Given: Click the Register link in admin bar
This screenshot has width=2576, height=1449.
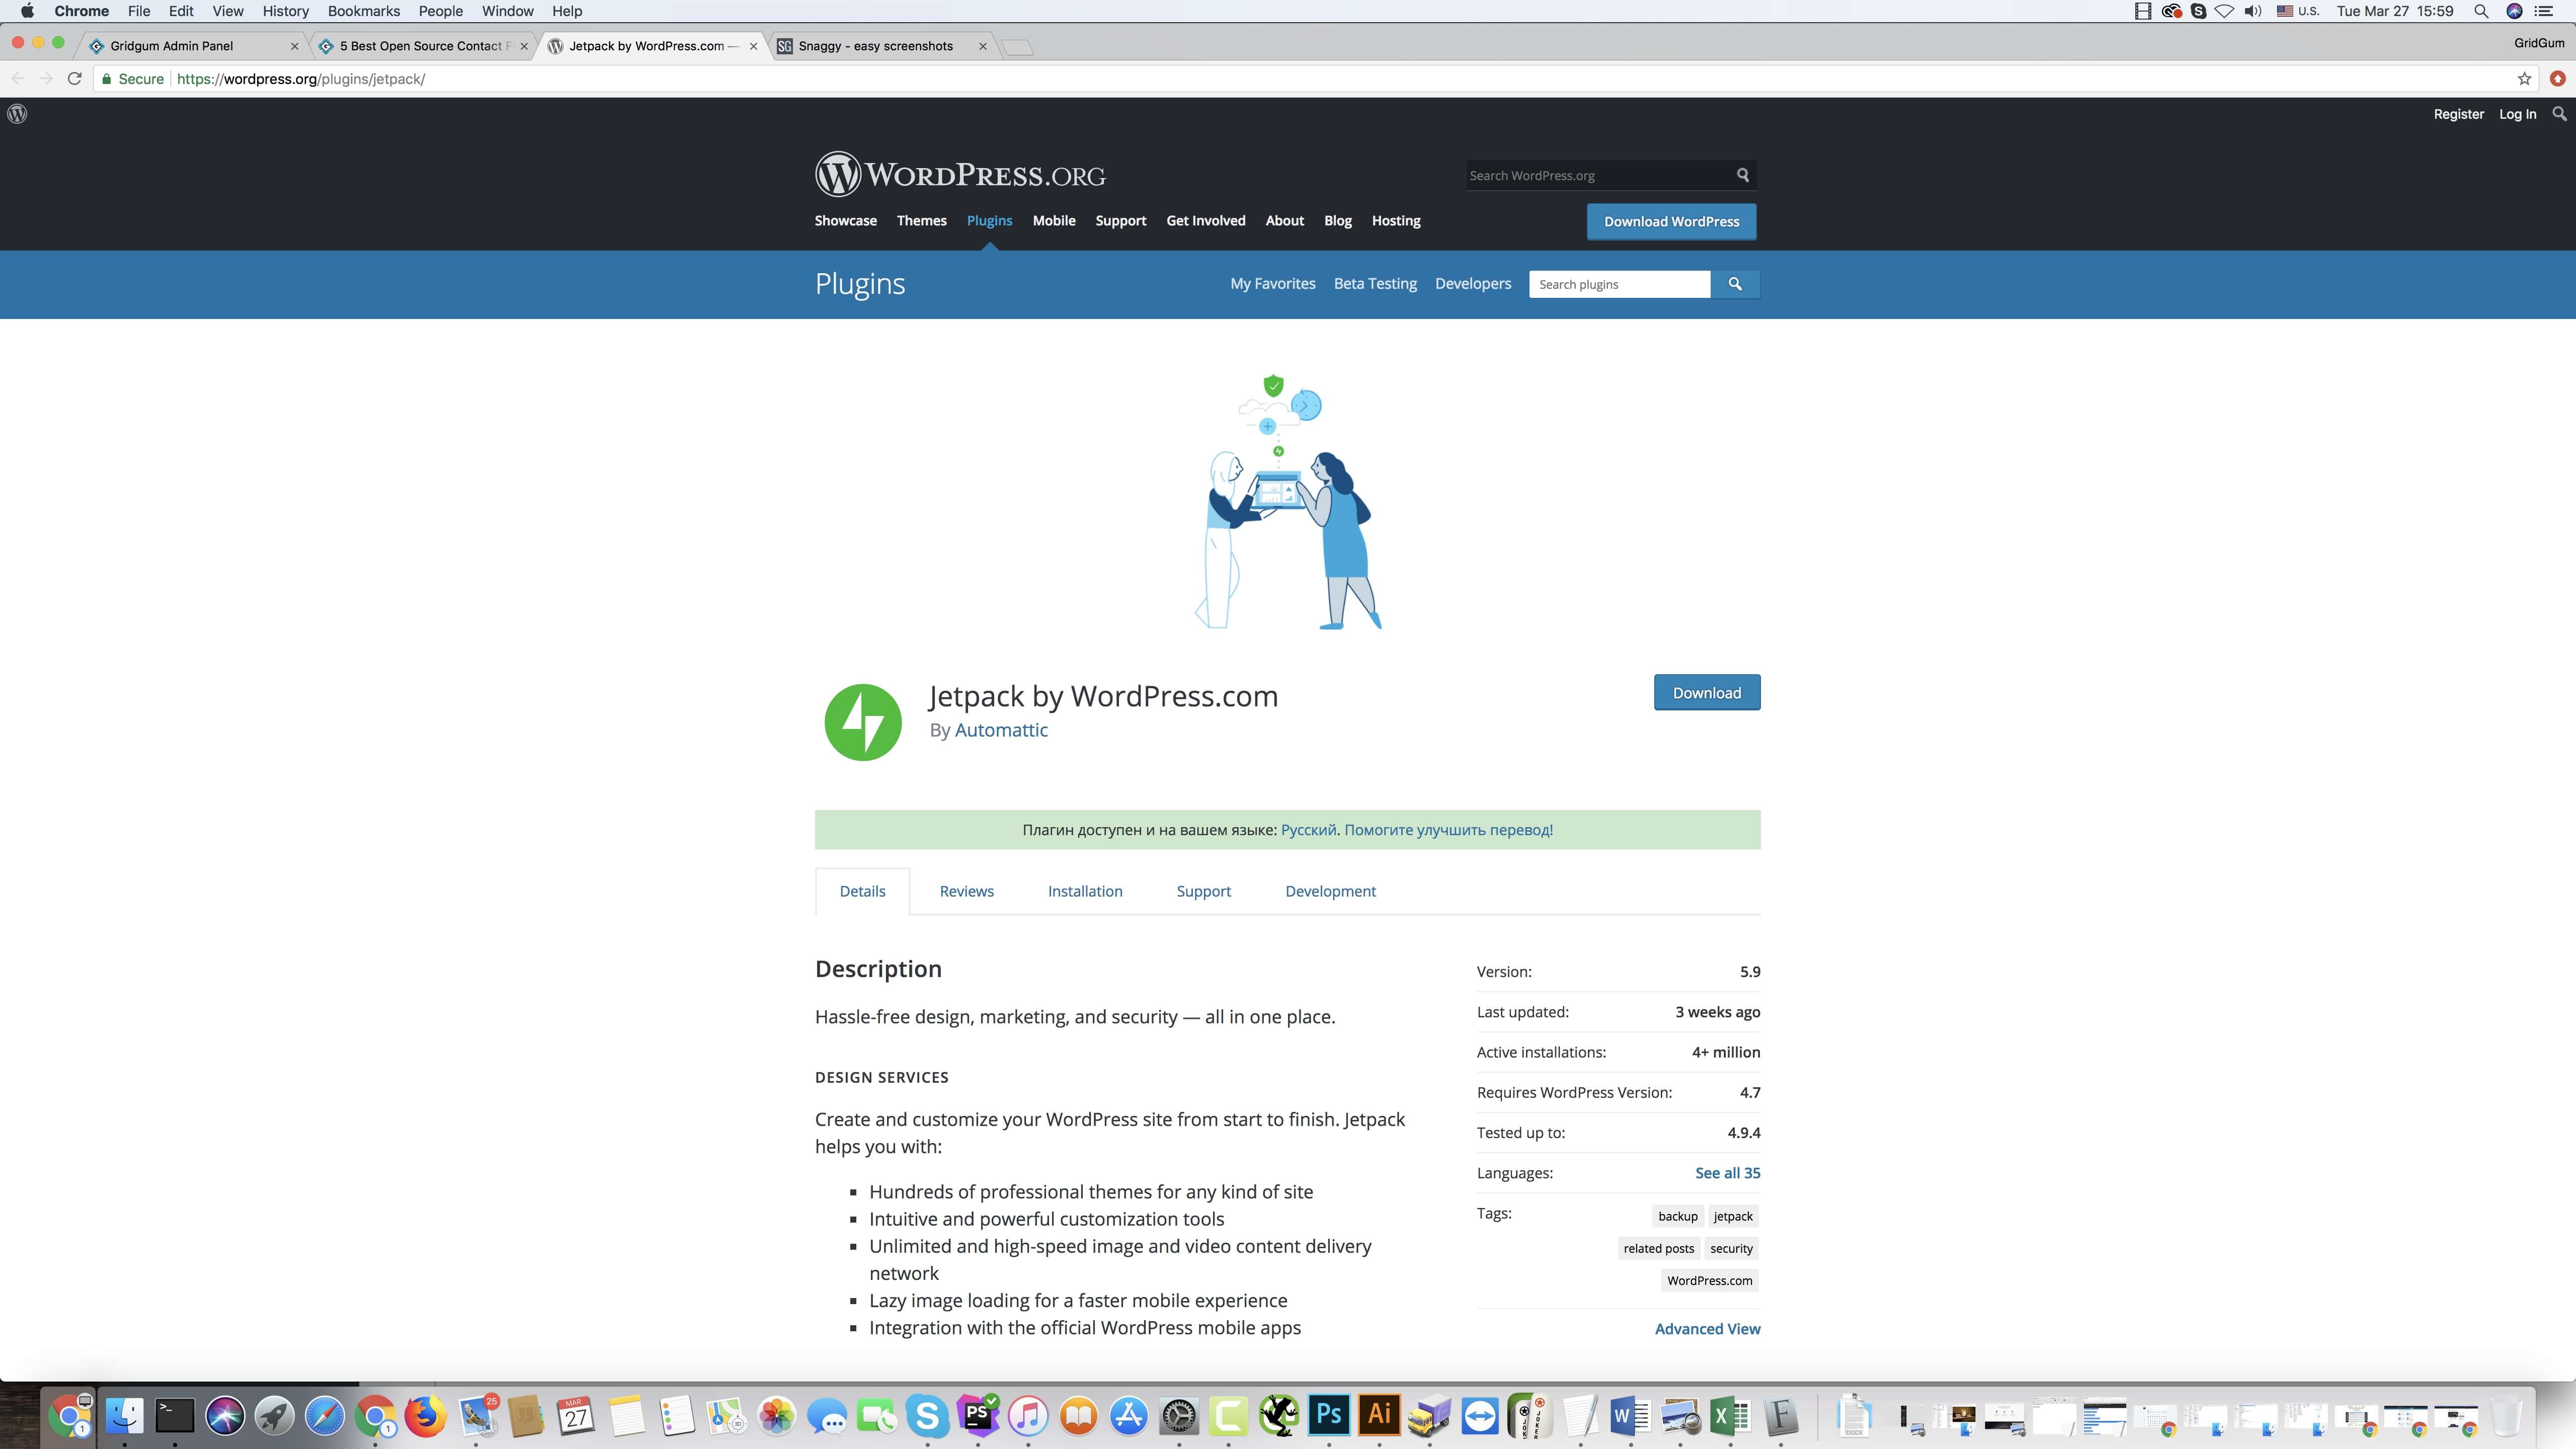Looking at the screenshot, I should [2458, 114].
